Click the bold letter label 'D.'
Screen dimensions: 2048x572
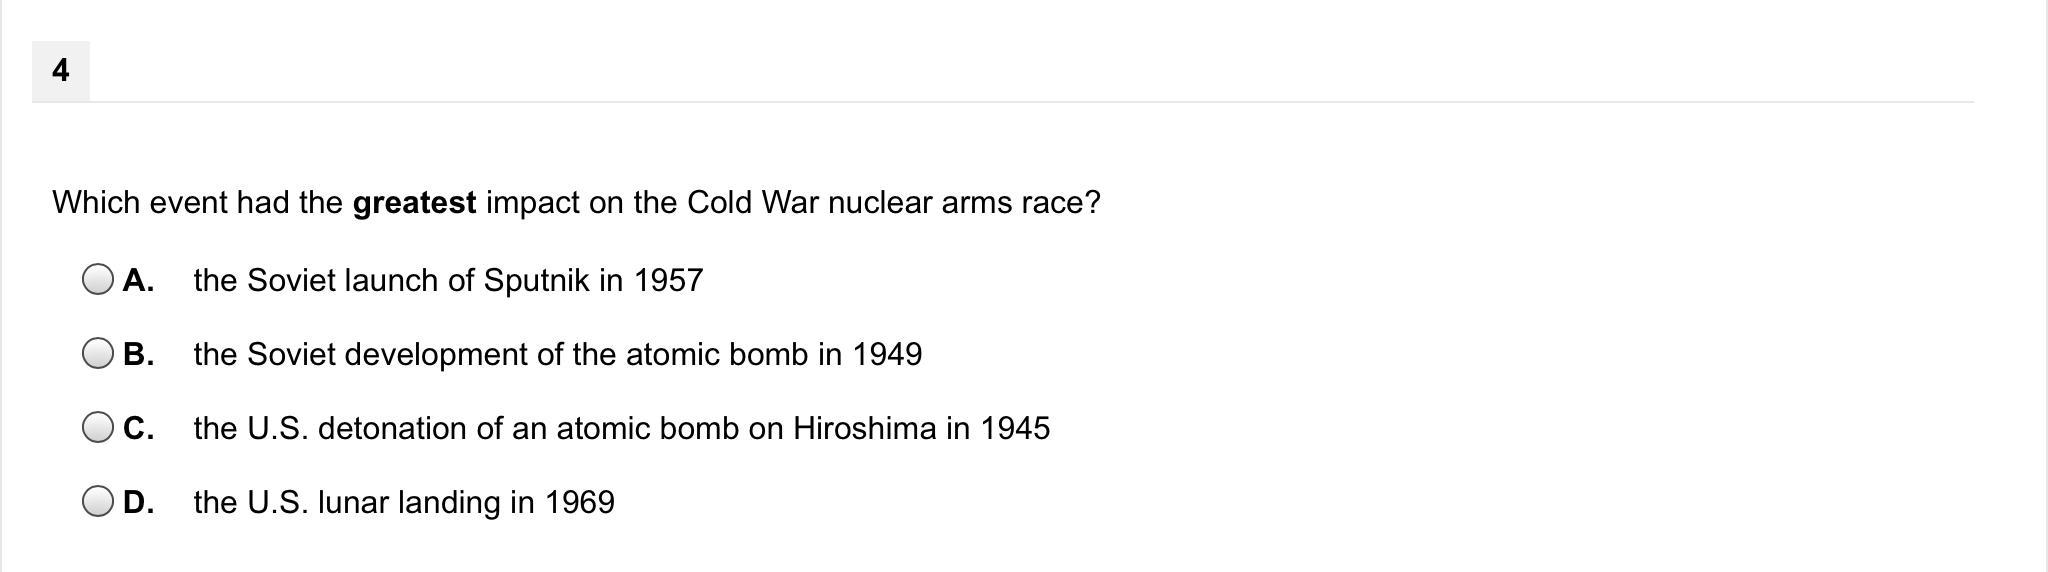[x=138, y=503]
